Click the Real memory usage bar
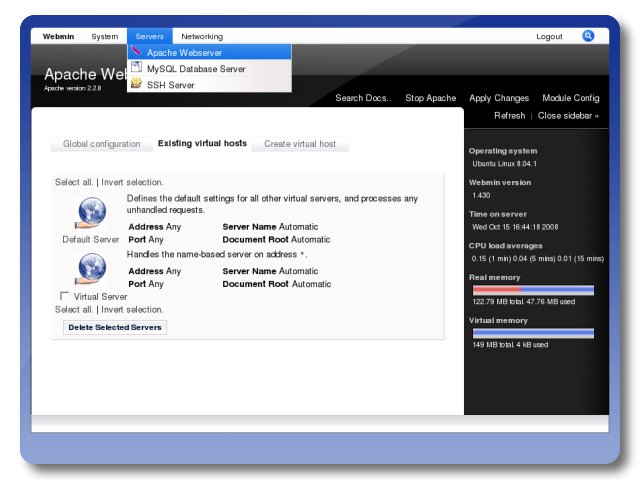The width and height of the screenshot is (640, 480). [533, 290]
